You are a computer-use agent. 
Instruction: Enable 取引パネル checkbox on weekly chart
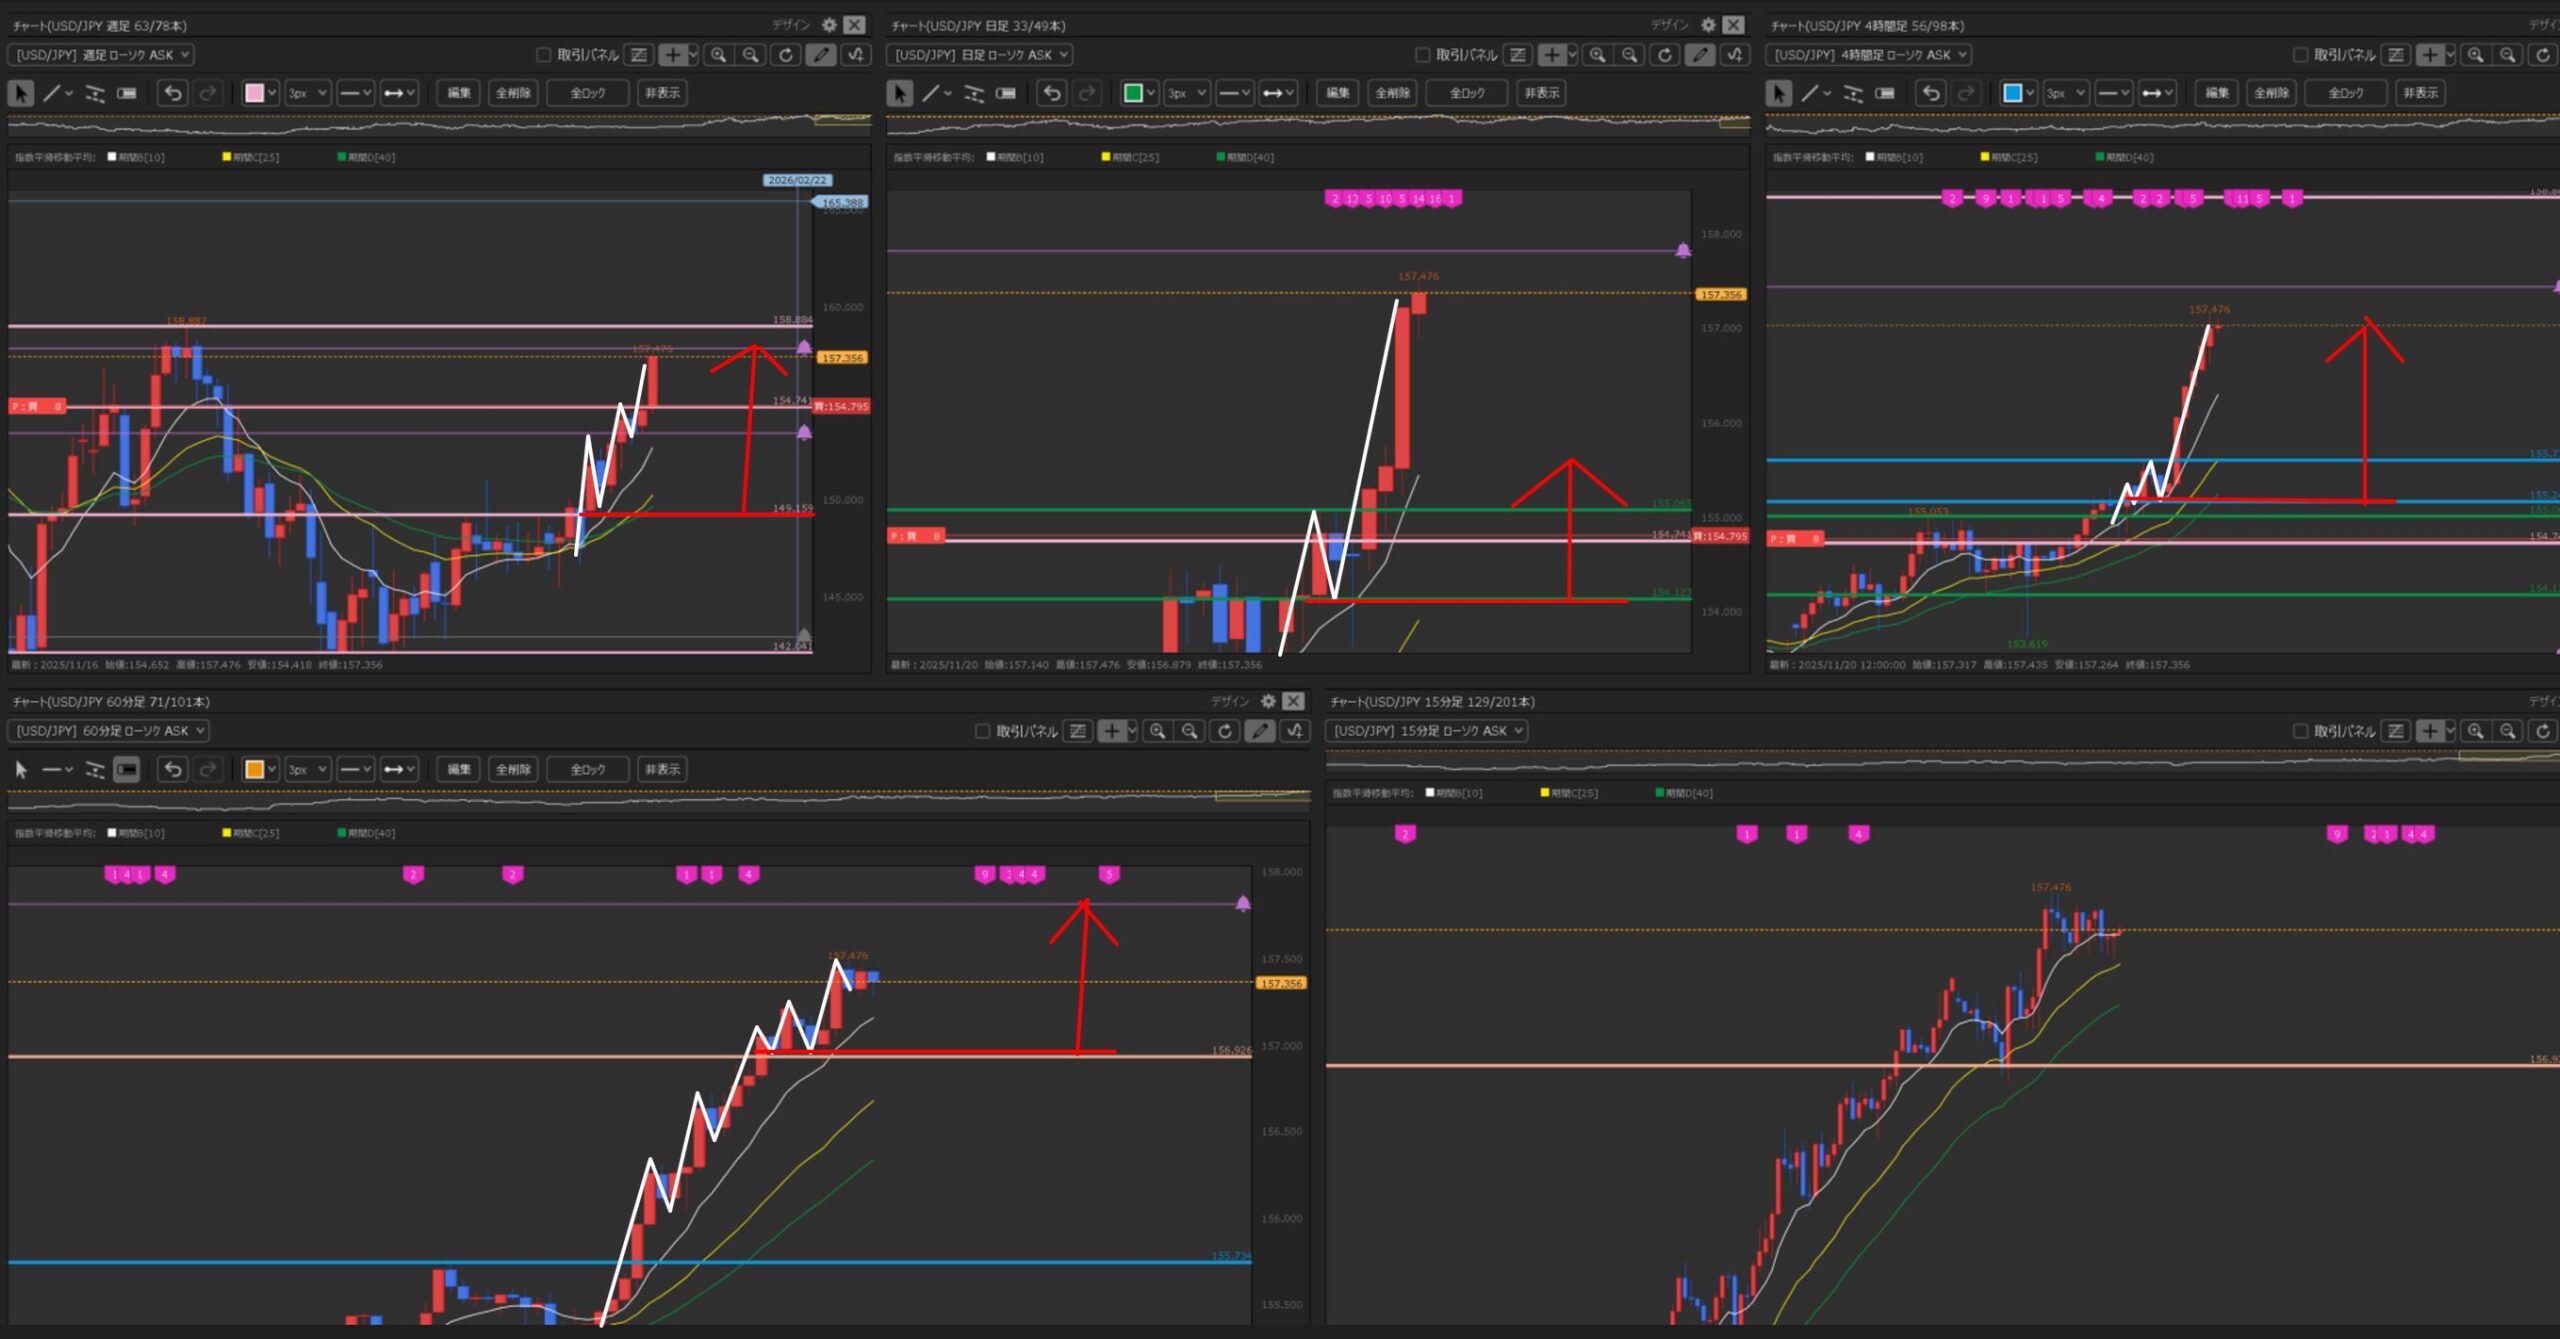[x=544, y=55]
